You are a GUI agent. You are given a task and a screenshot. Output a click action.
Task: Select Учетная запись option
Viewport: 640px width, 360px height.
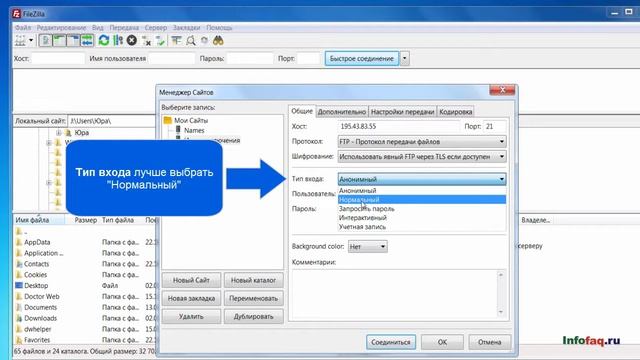(x=422, y=227)
